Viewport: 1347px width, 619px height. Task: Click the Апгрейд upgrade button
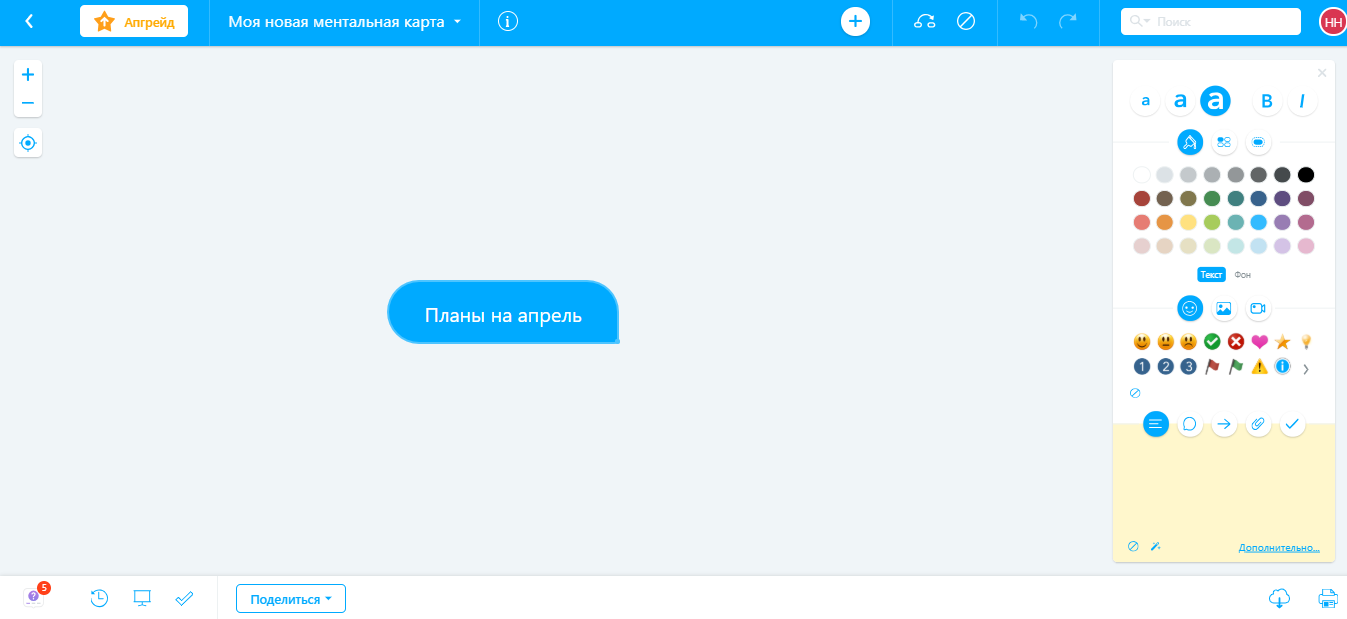134,21
